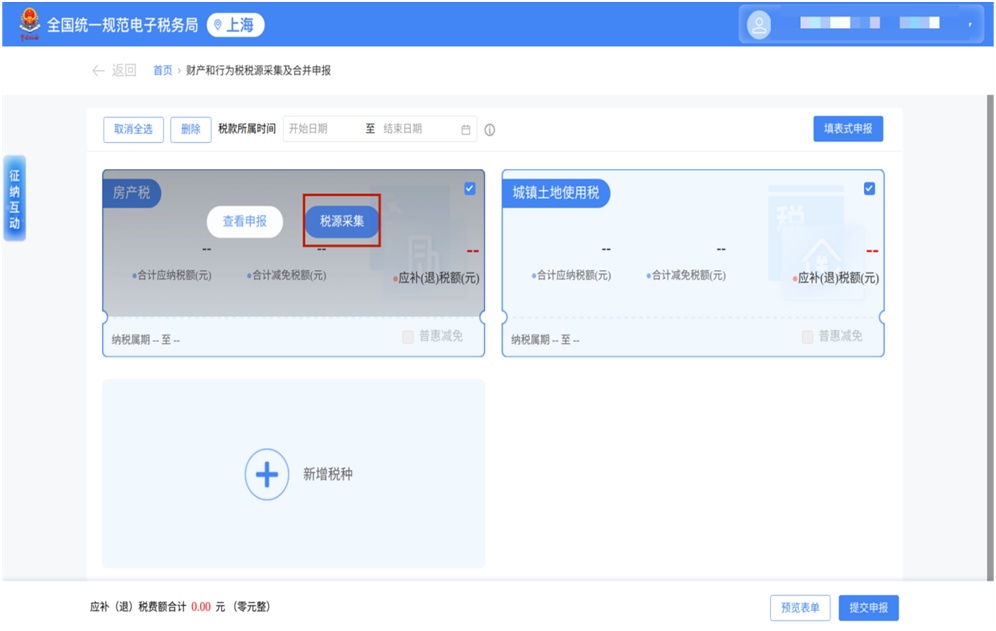Go to 首页 breadcrumb link
Screen dimensions: 996x631
tap(162, 71)
